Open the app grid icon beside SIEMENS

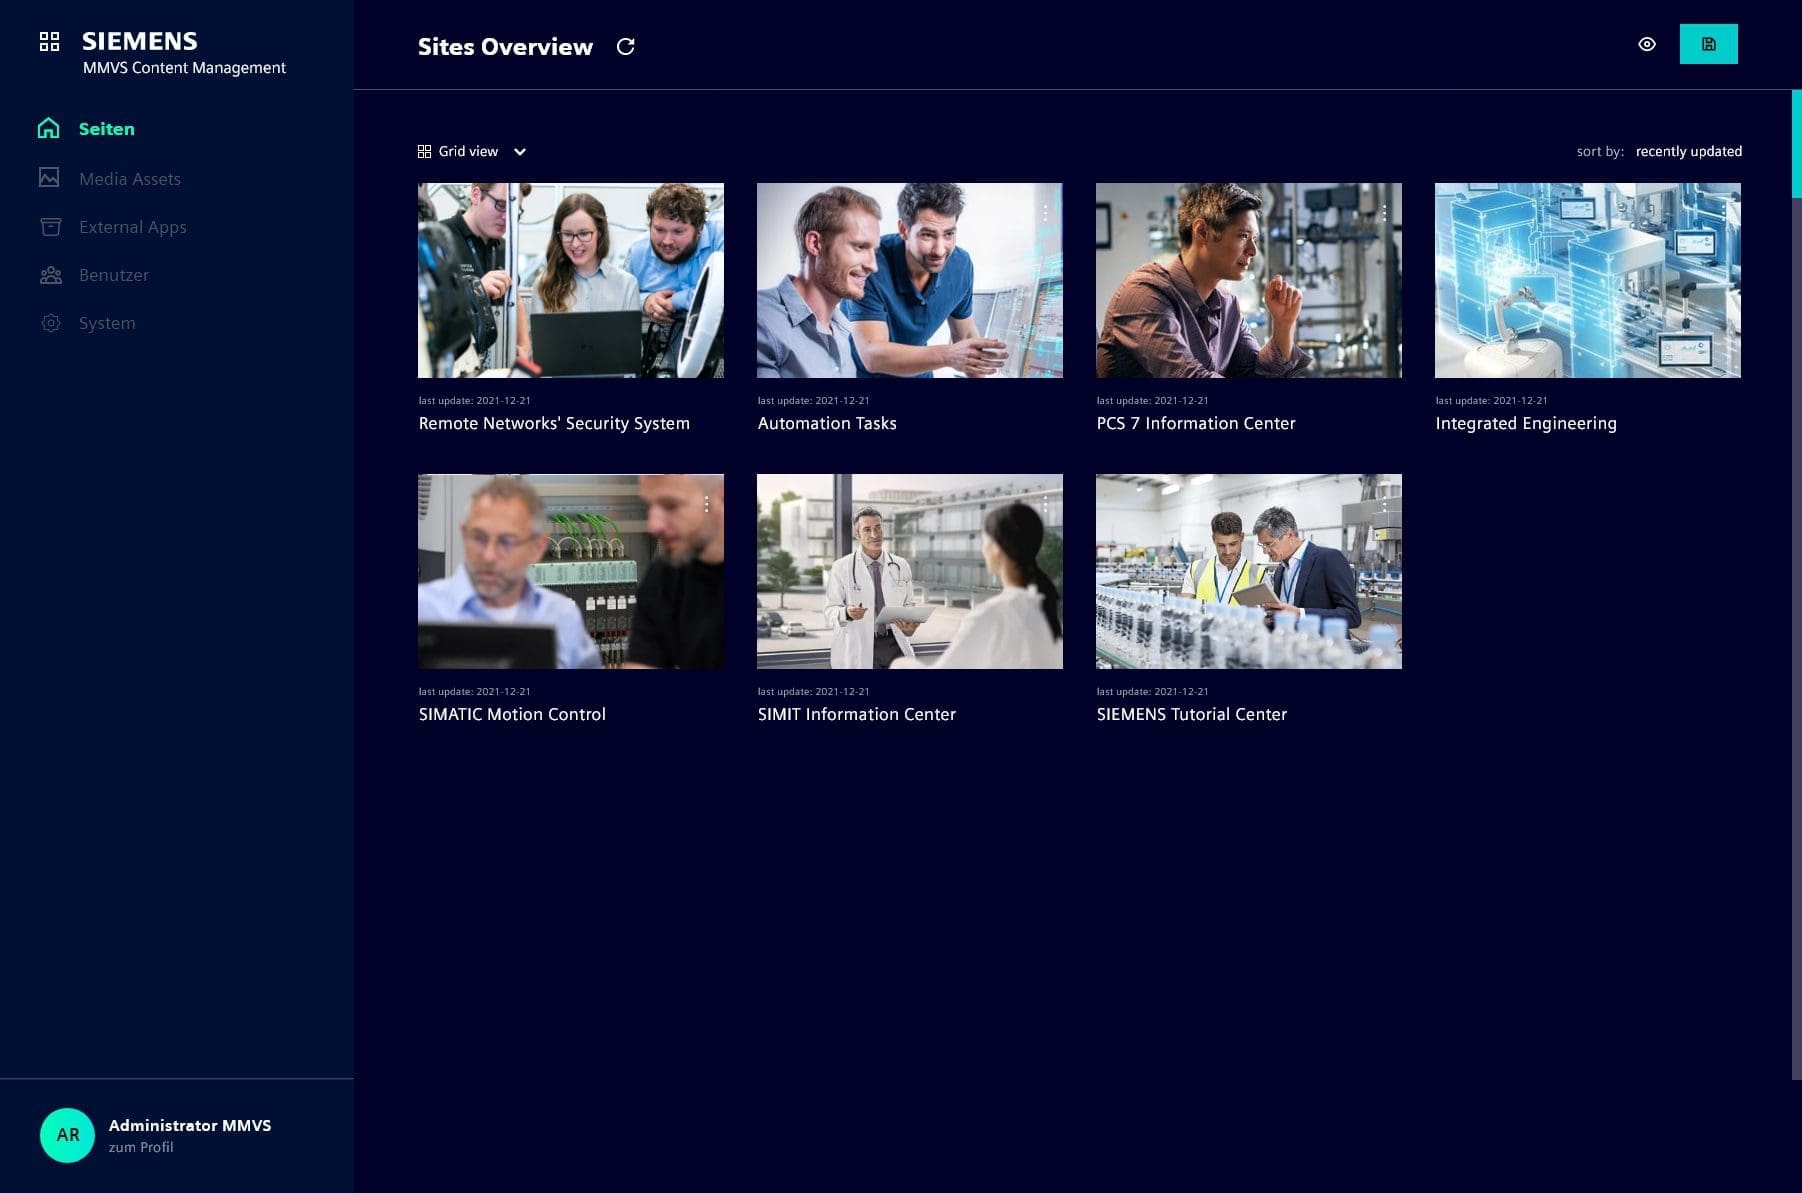(49, 41)
